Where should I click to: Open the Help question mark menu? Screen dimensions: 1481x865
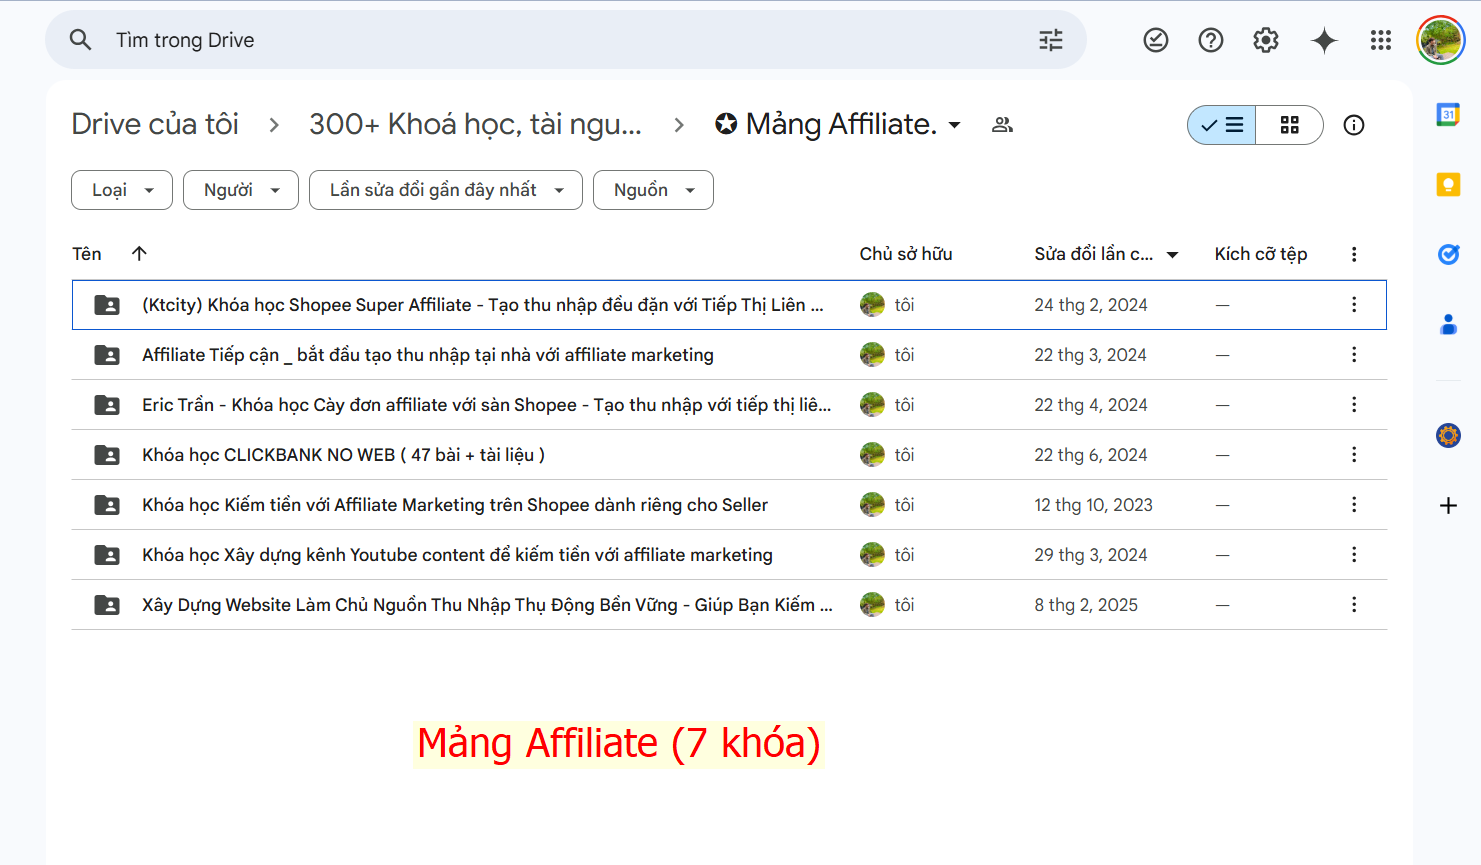click(1211, 40)
